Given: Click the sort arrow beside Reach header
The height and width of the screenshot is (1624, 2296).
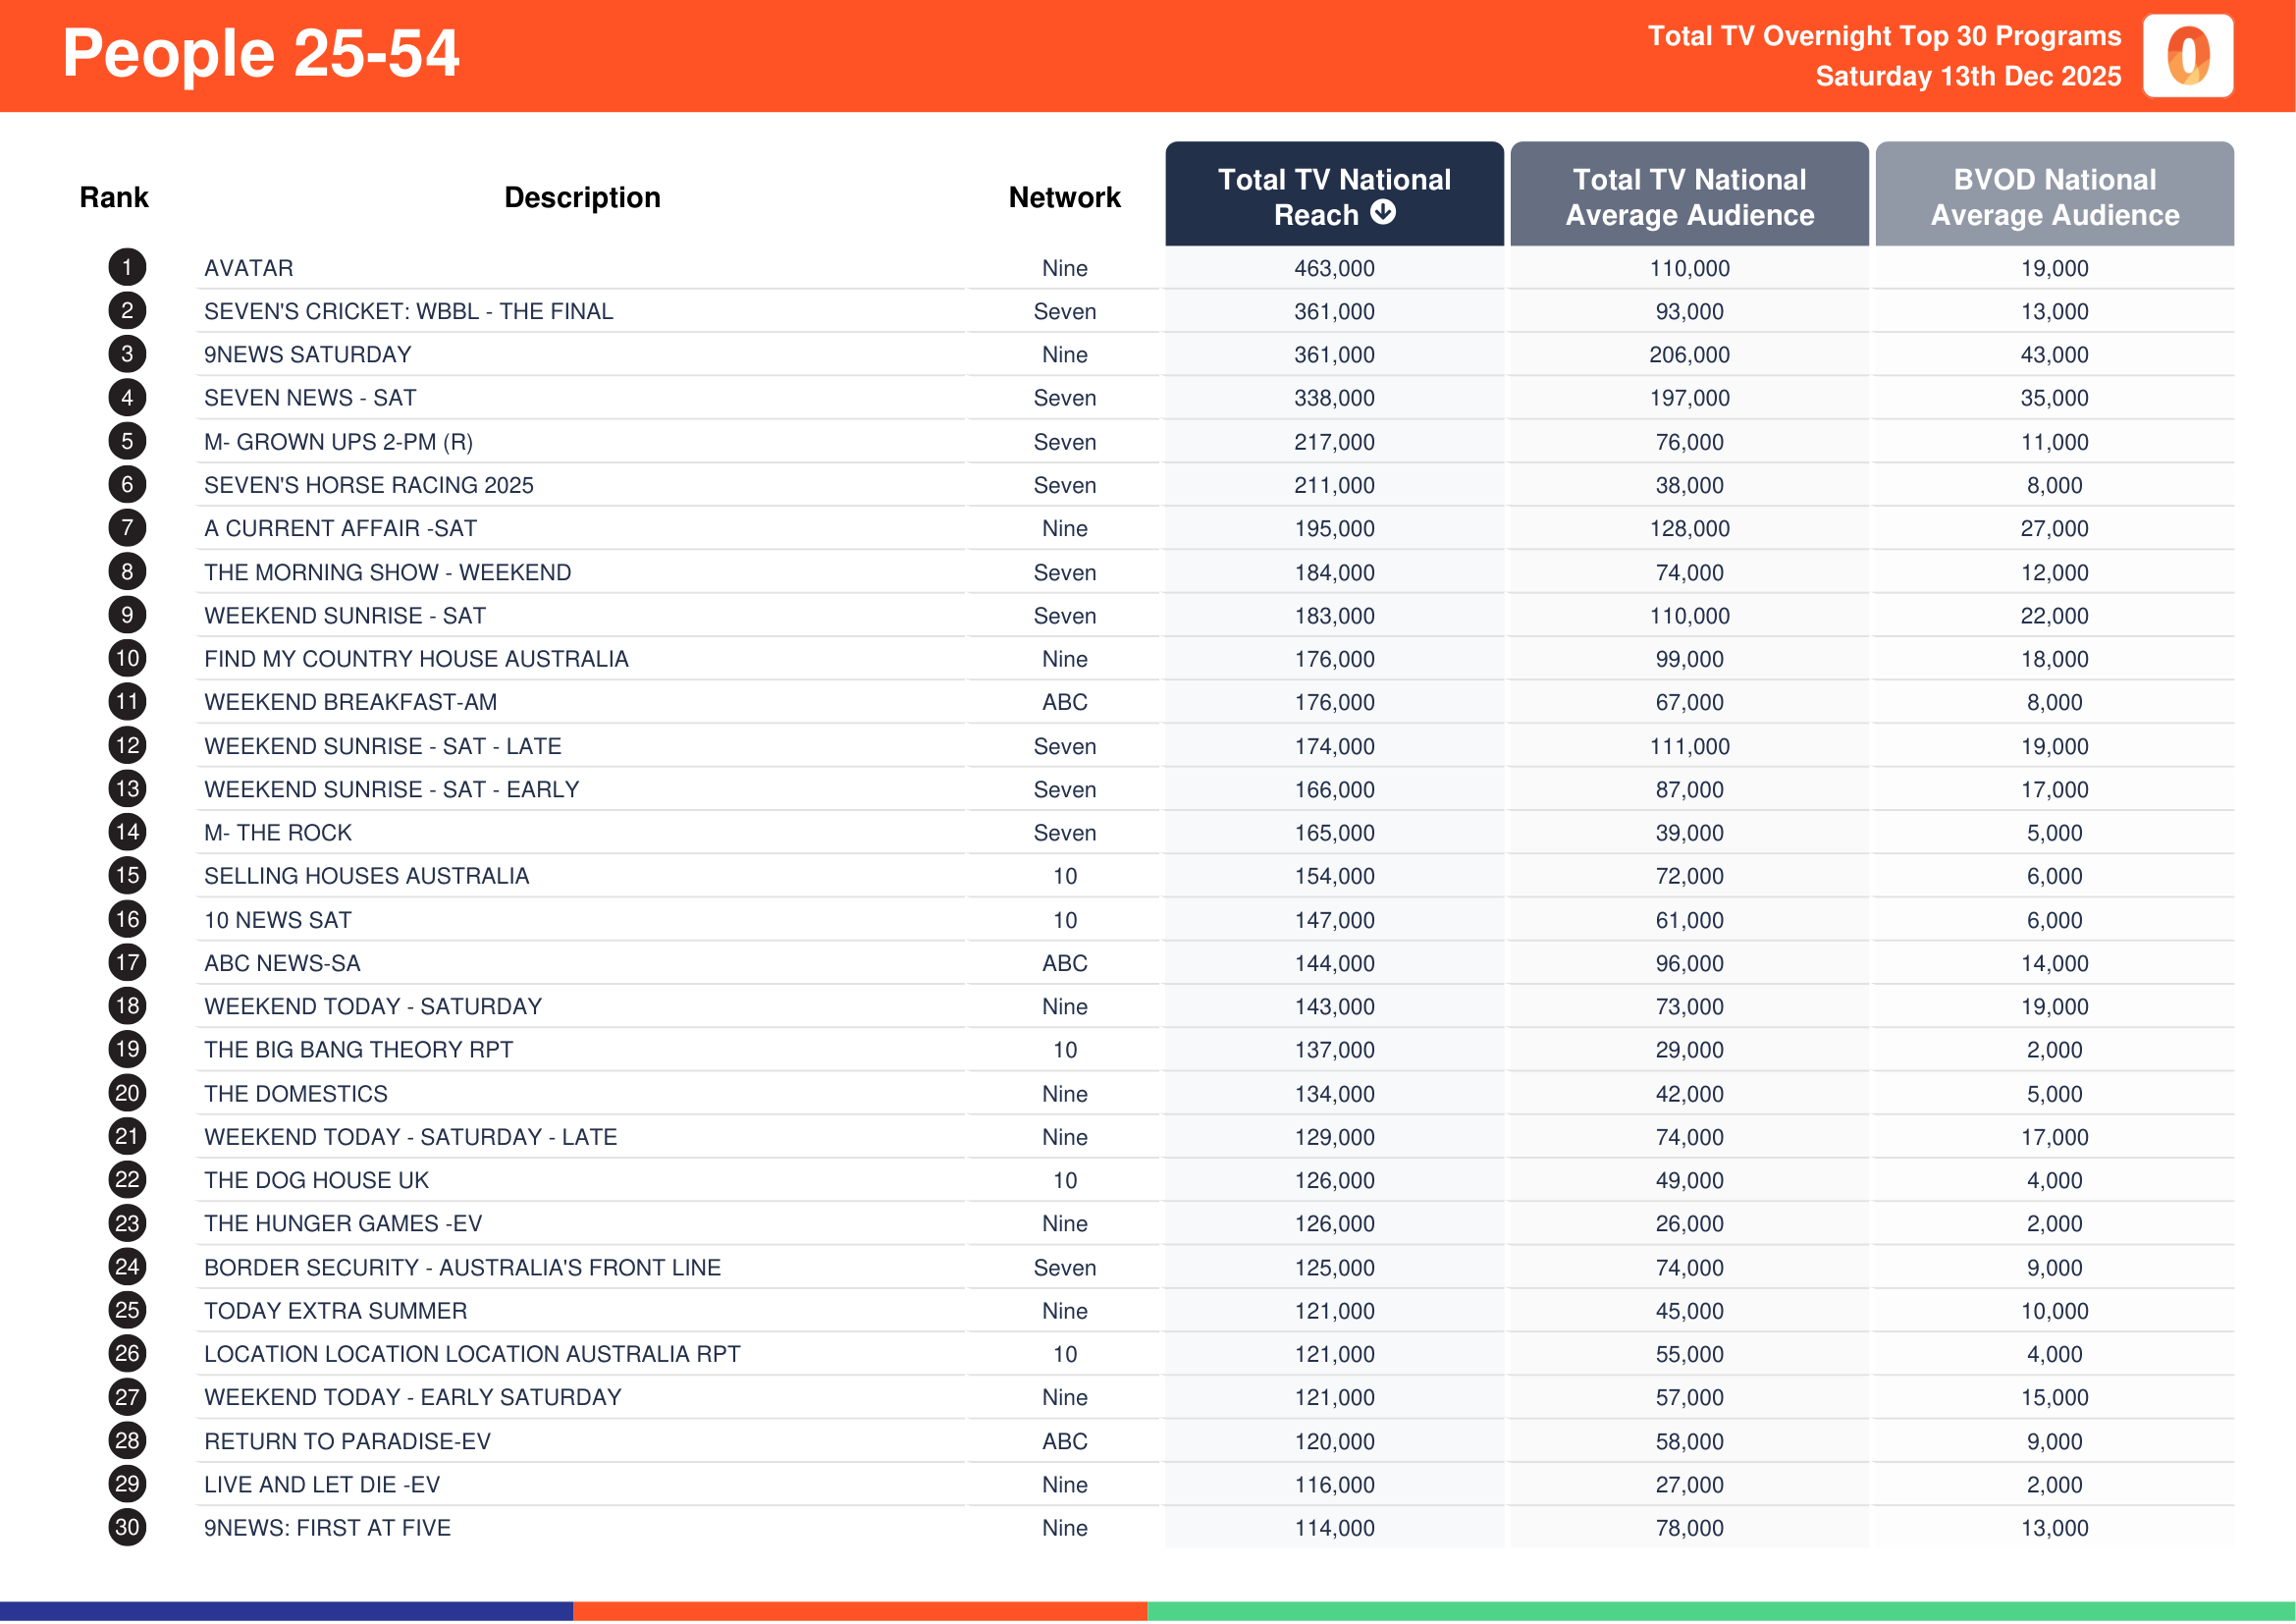Looking at the screenshot, I should 1382,212.
